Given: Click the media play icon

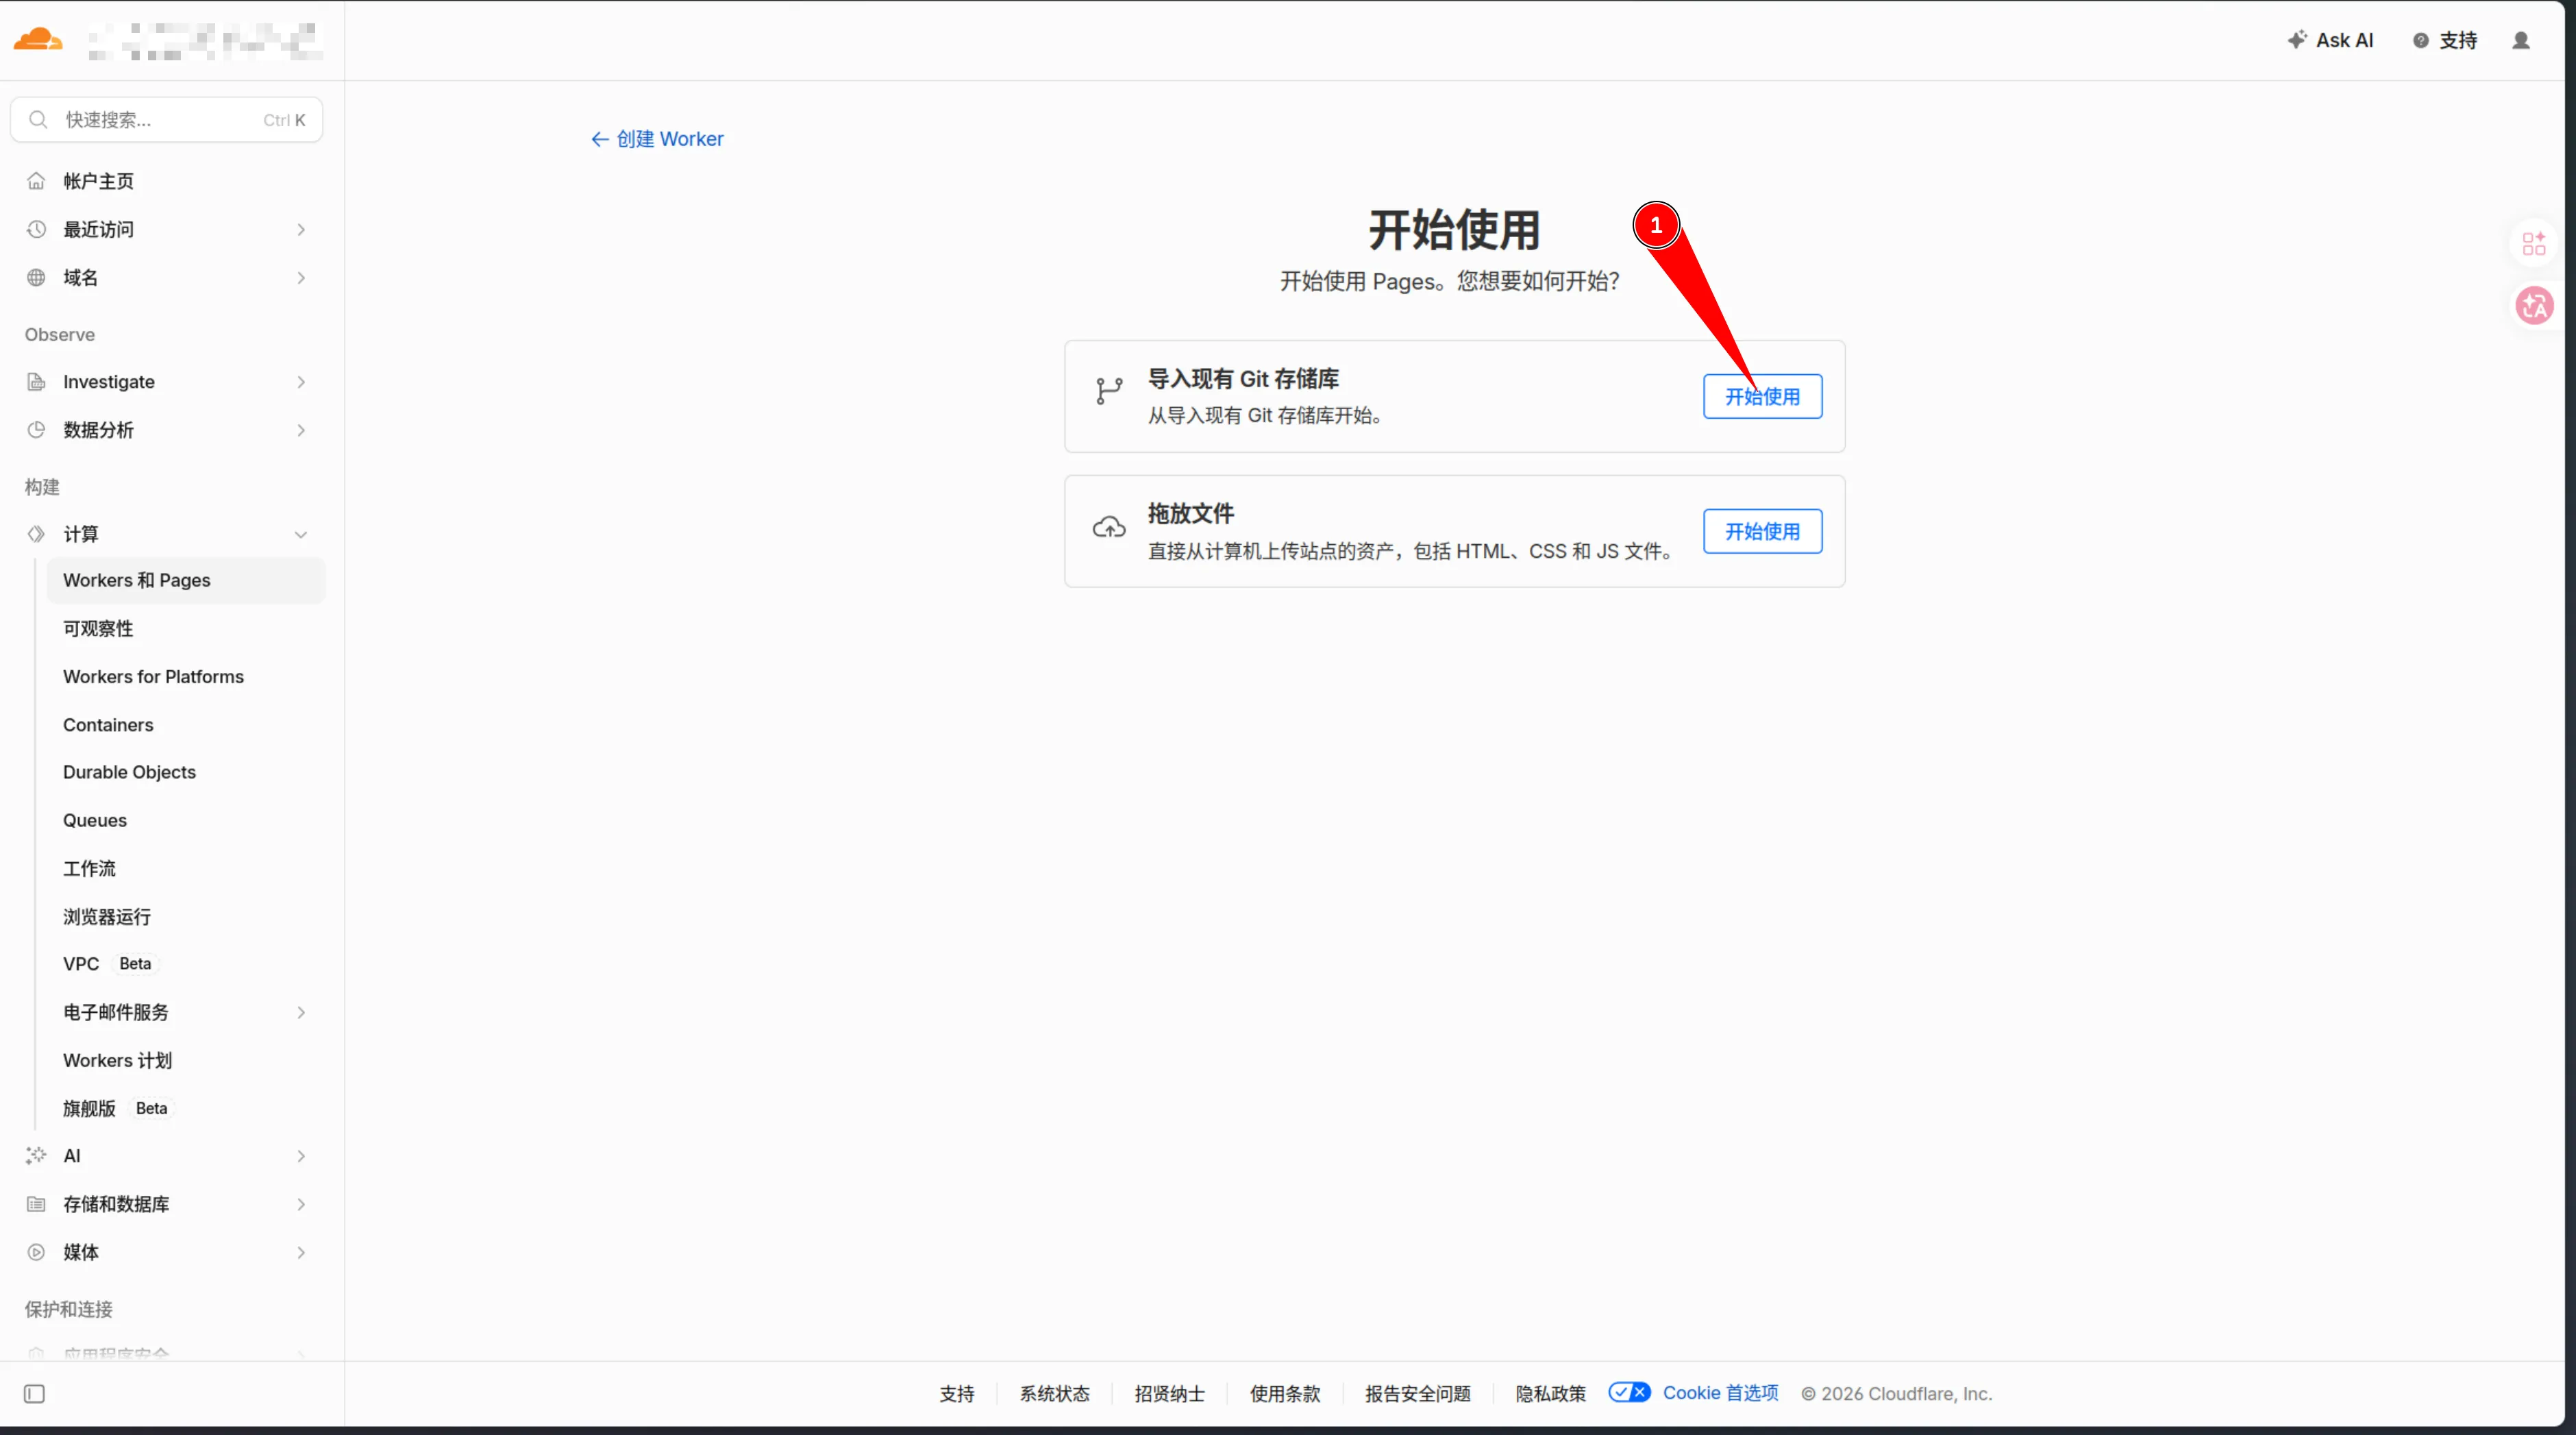Looking at the screenshot, I should [36, 1252].
